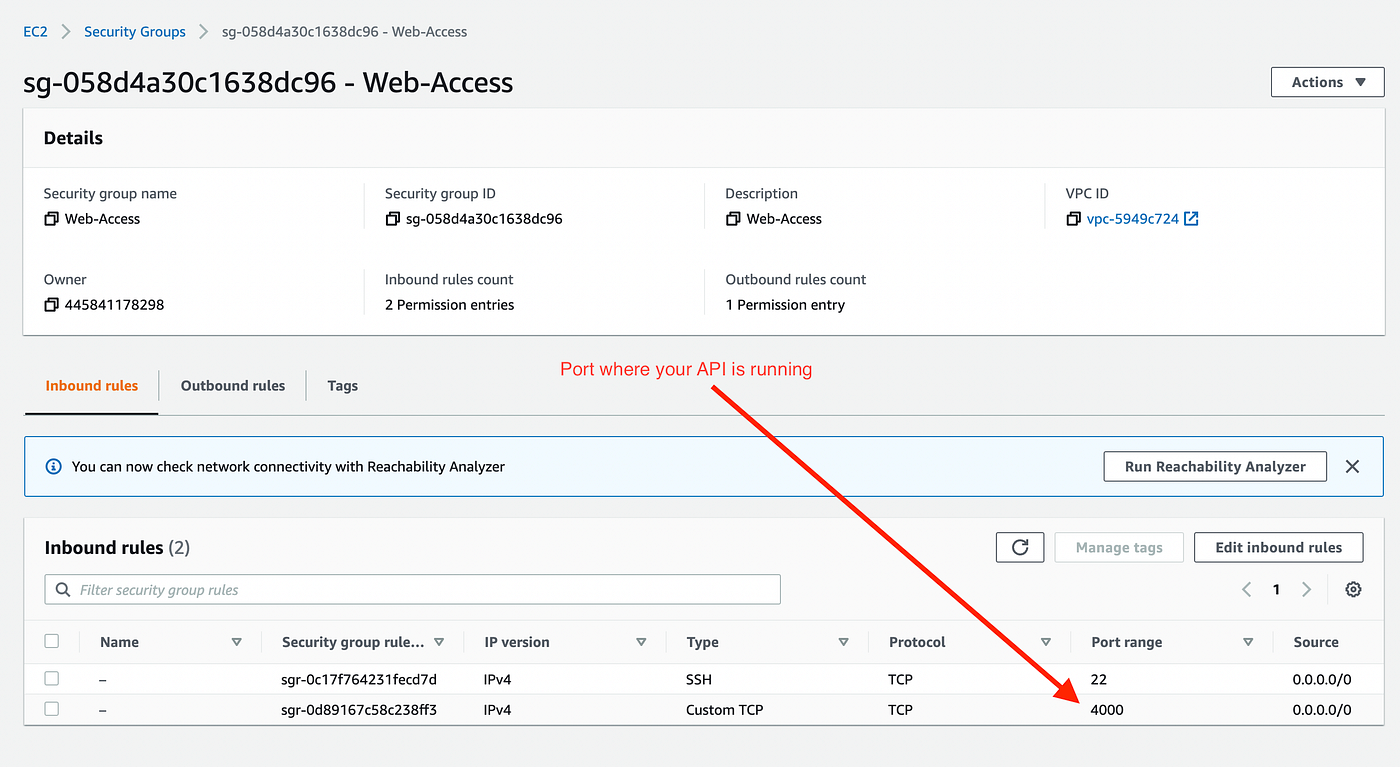Click the Custom TCP type cell
Viewport: 1400px width, 767px height.
tap(724, 710)
